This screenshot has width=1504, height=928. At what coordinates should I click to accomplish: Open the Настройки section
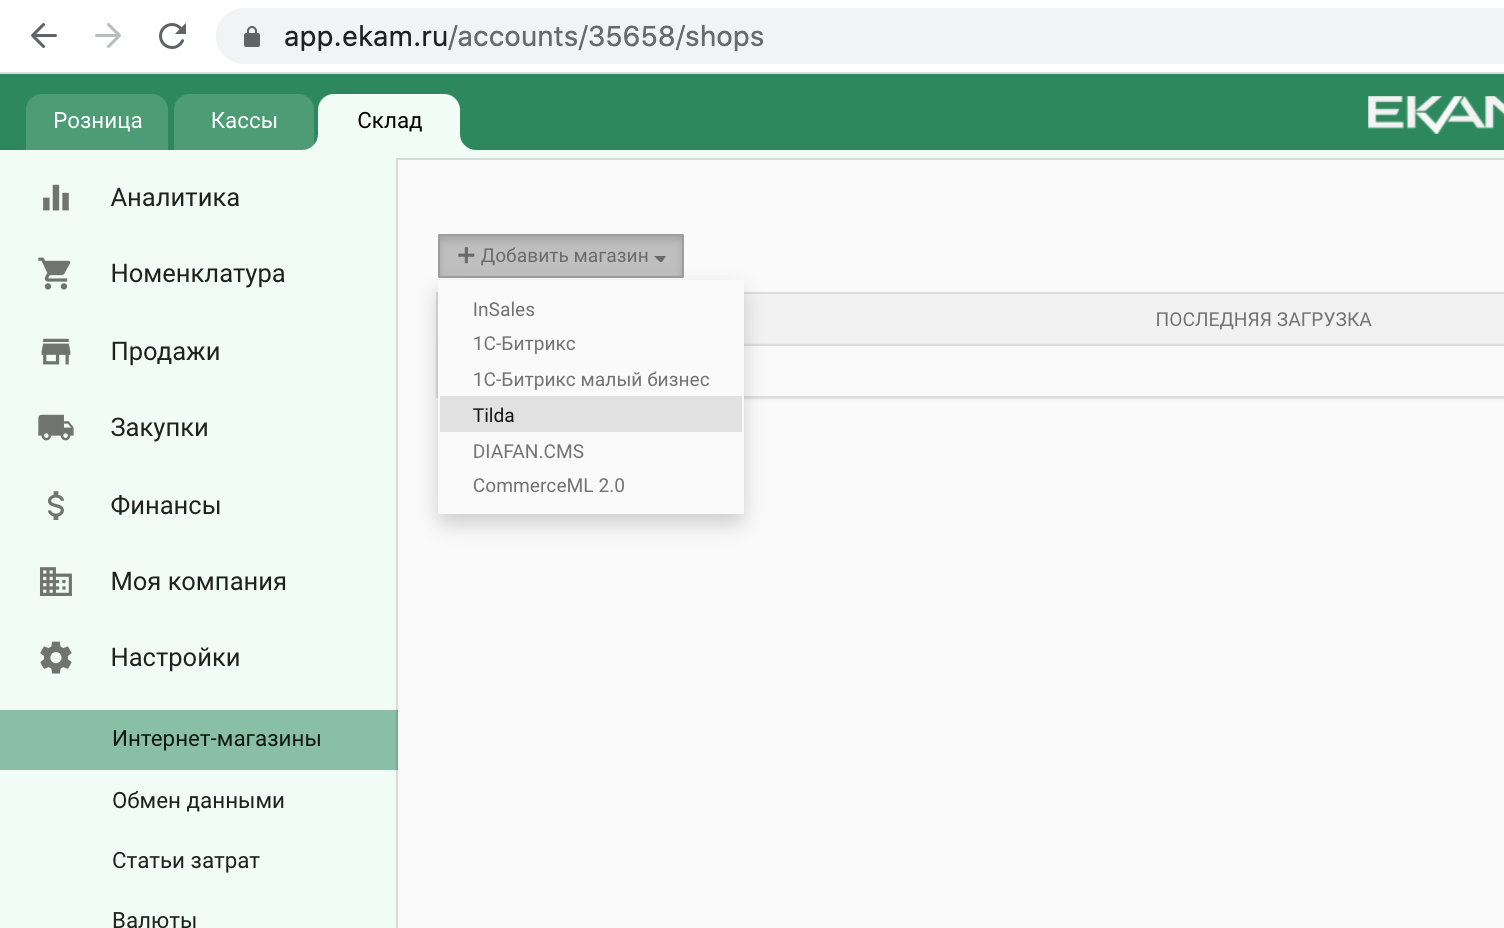(x=175, y=658)
